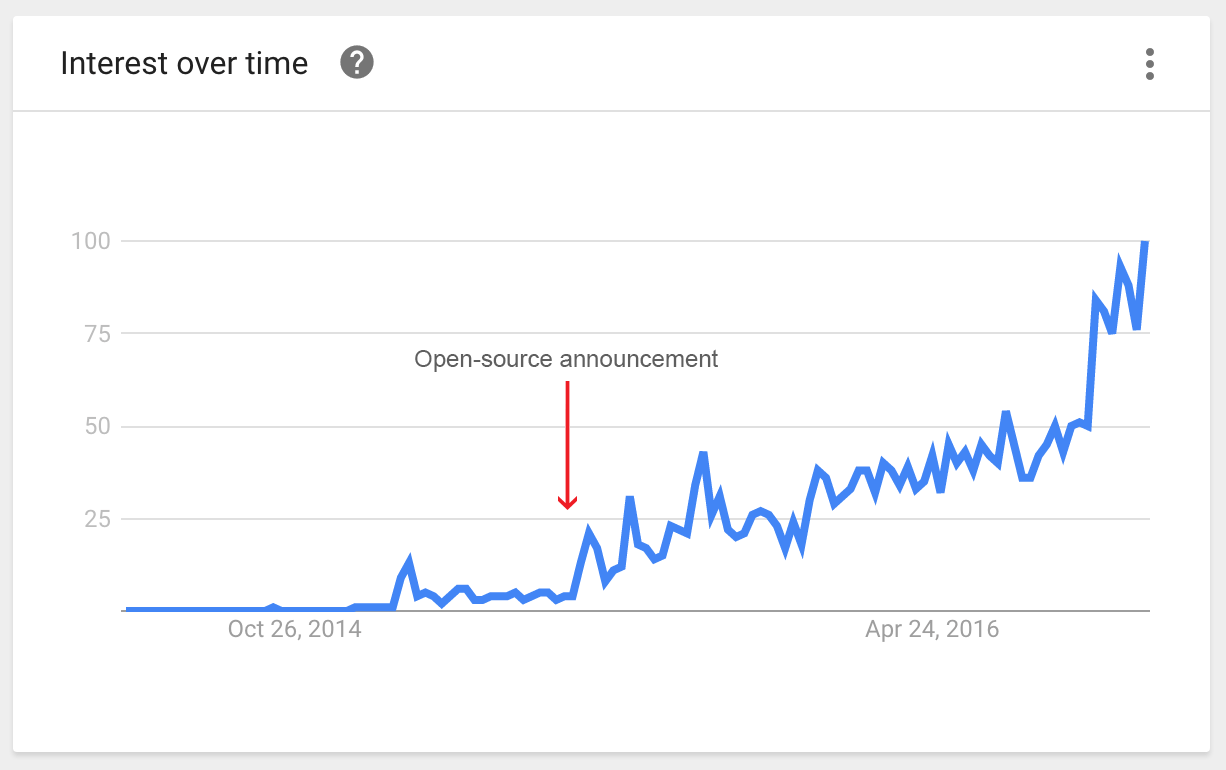Click the shaft of the red annotation arrow
1226x770 pixels.
point(567,438)
